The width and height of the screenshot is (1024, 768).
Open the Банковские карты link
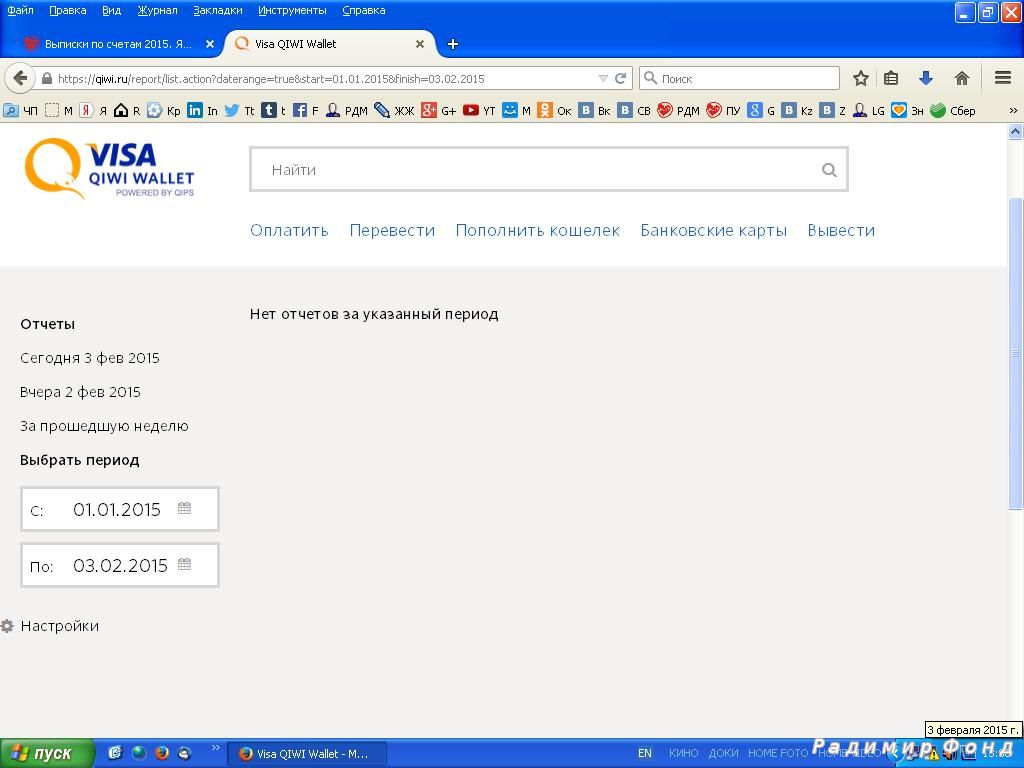point(713,231)
